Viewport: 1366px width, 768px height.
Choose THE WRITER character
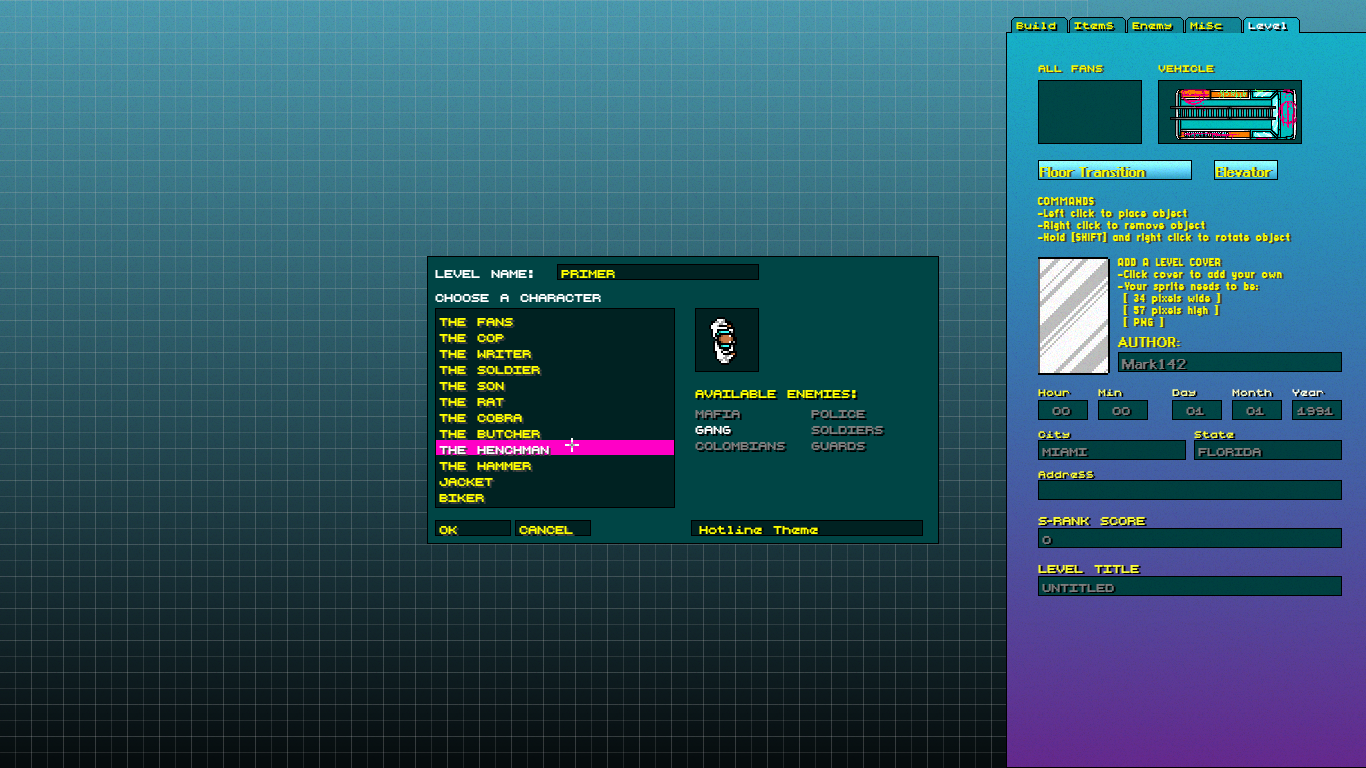555,354
